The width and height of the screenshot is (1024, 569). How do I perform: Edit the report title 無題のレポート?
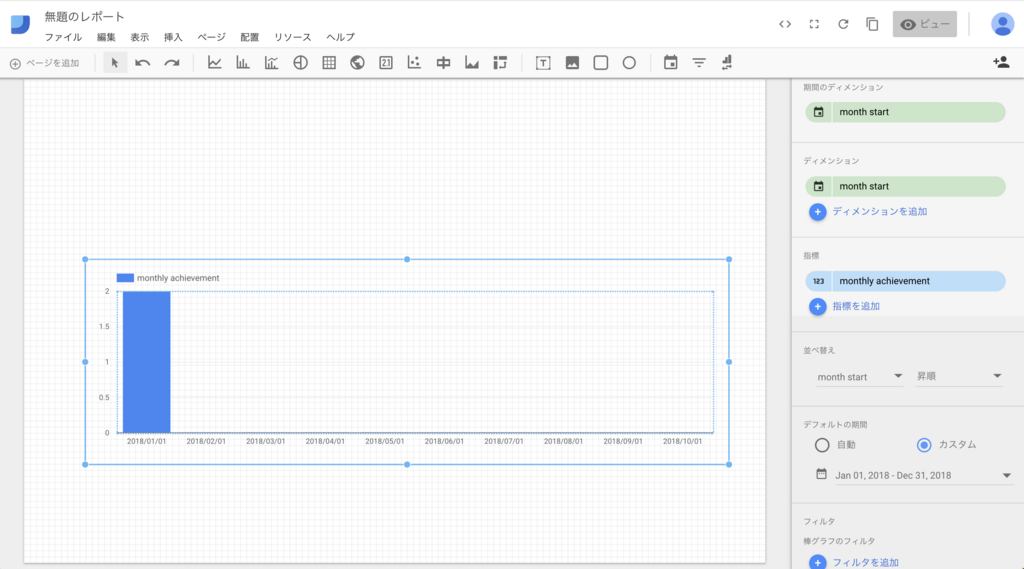tap(84, 16)
